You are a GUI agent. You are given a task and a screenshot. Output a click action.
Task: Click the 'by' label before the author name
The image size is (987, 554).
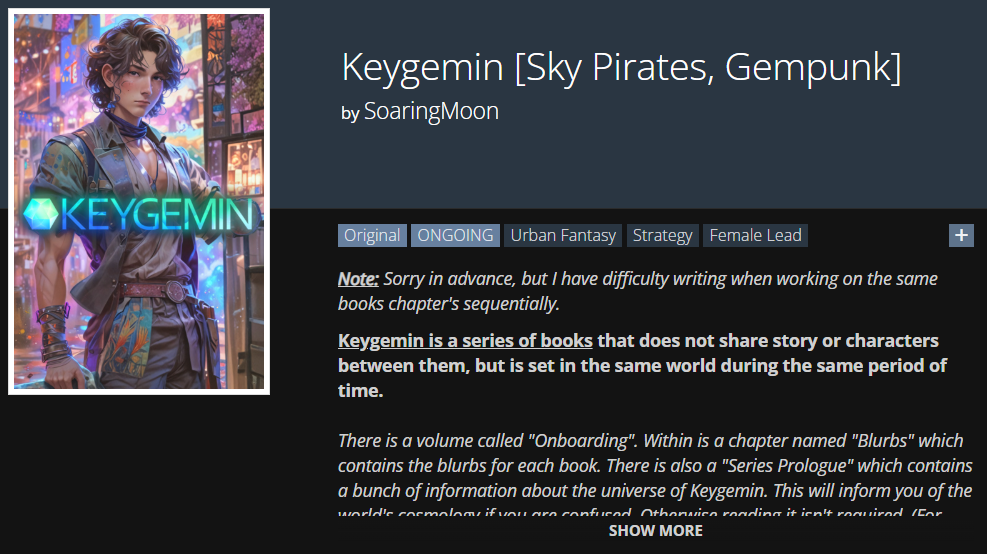[350, 113]
